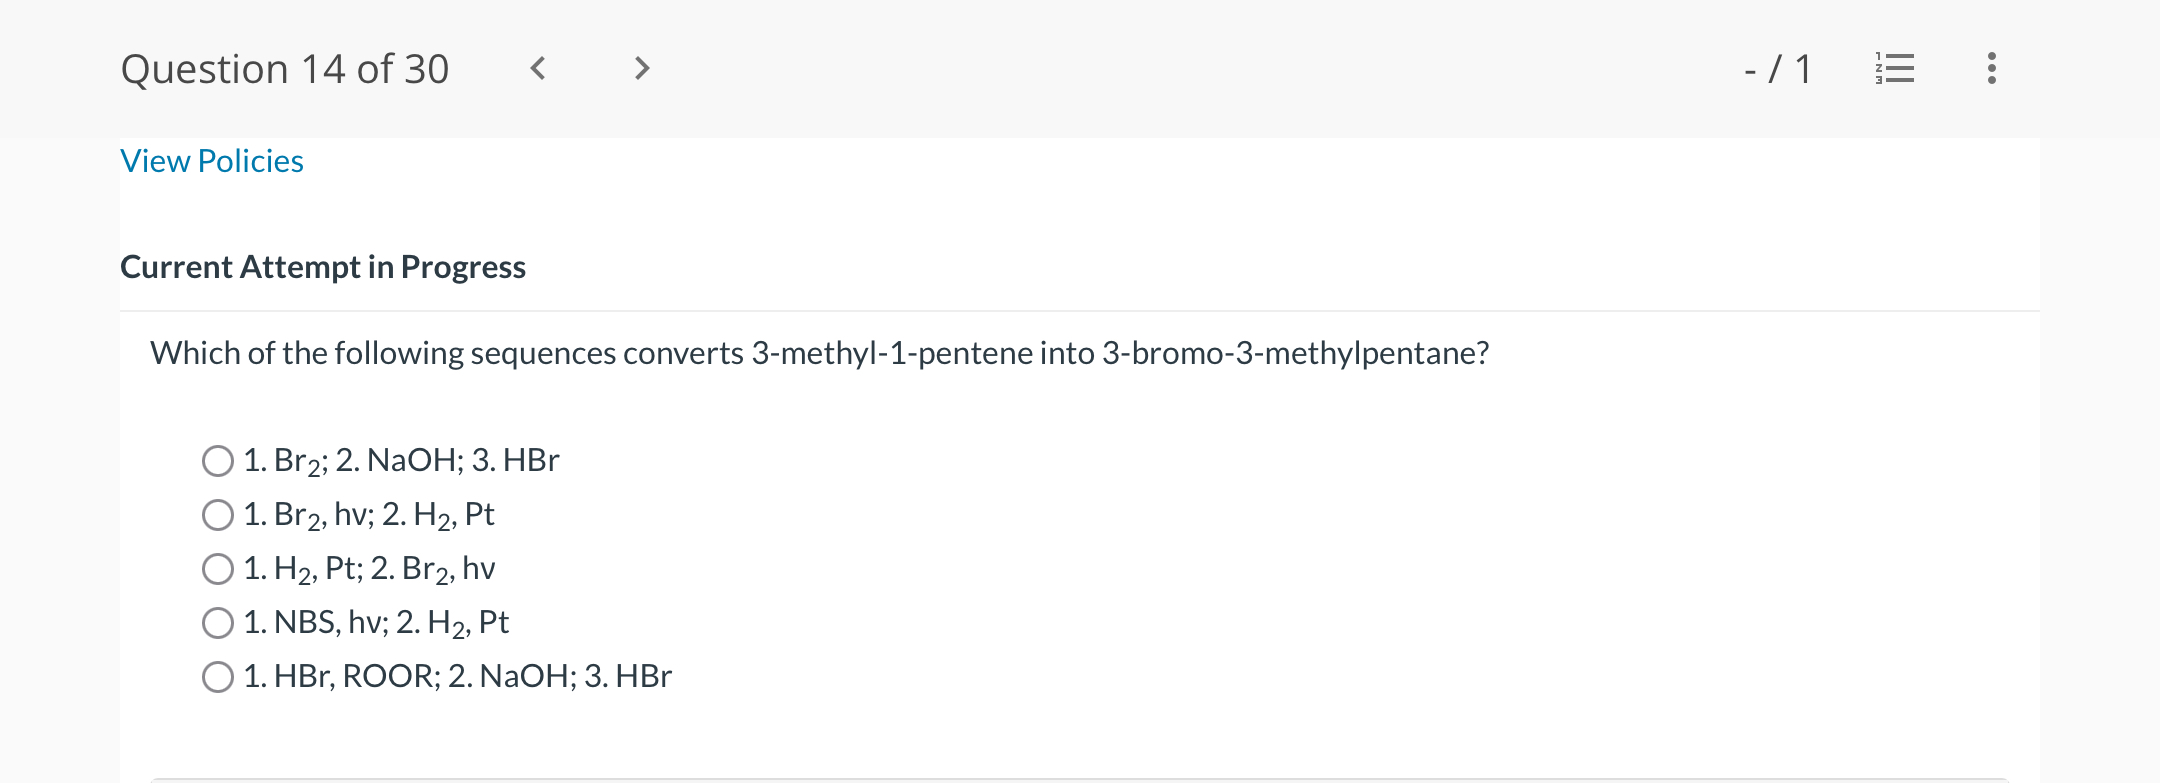Select option NBS, hv; H2, Pt

pyautogui.click(x=218, y=623)
